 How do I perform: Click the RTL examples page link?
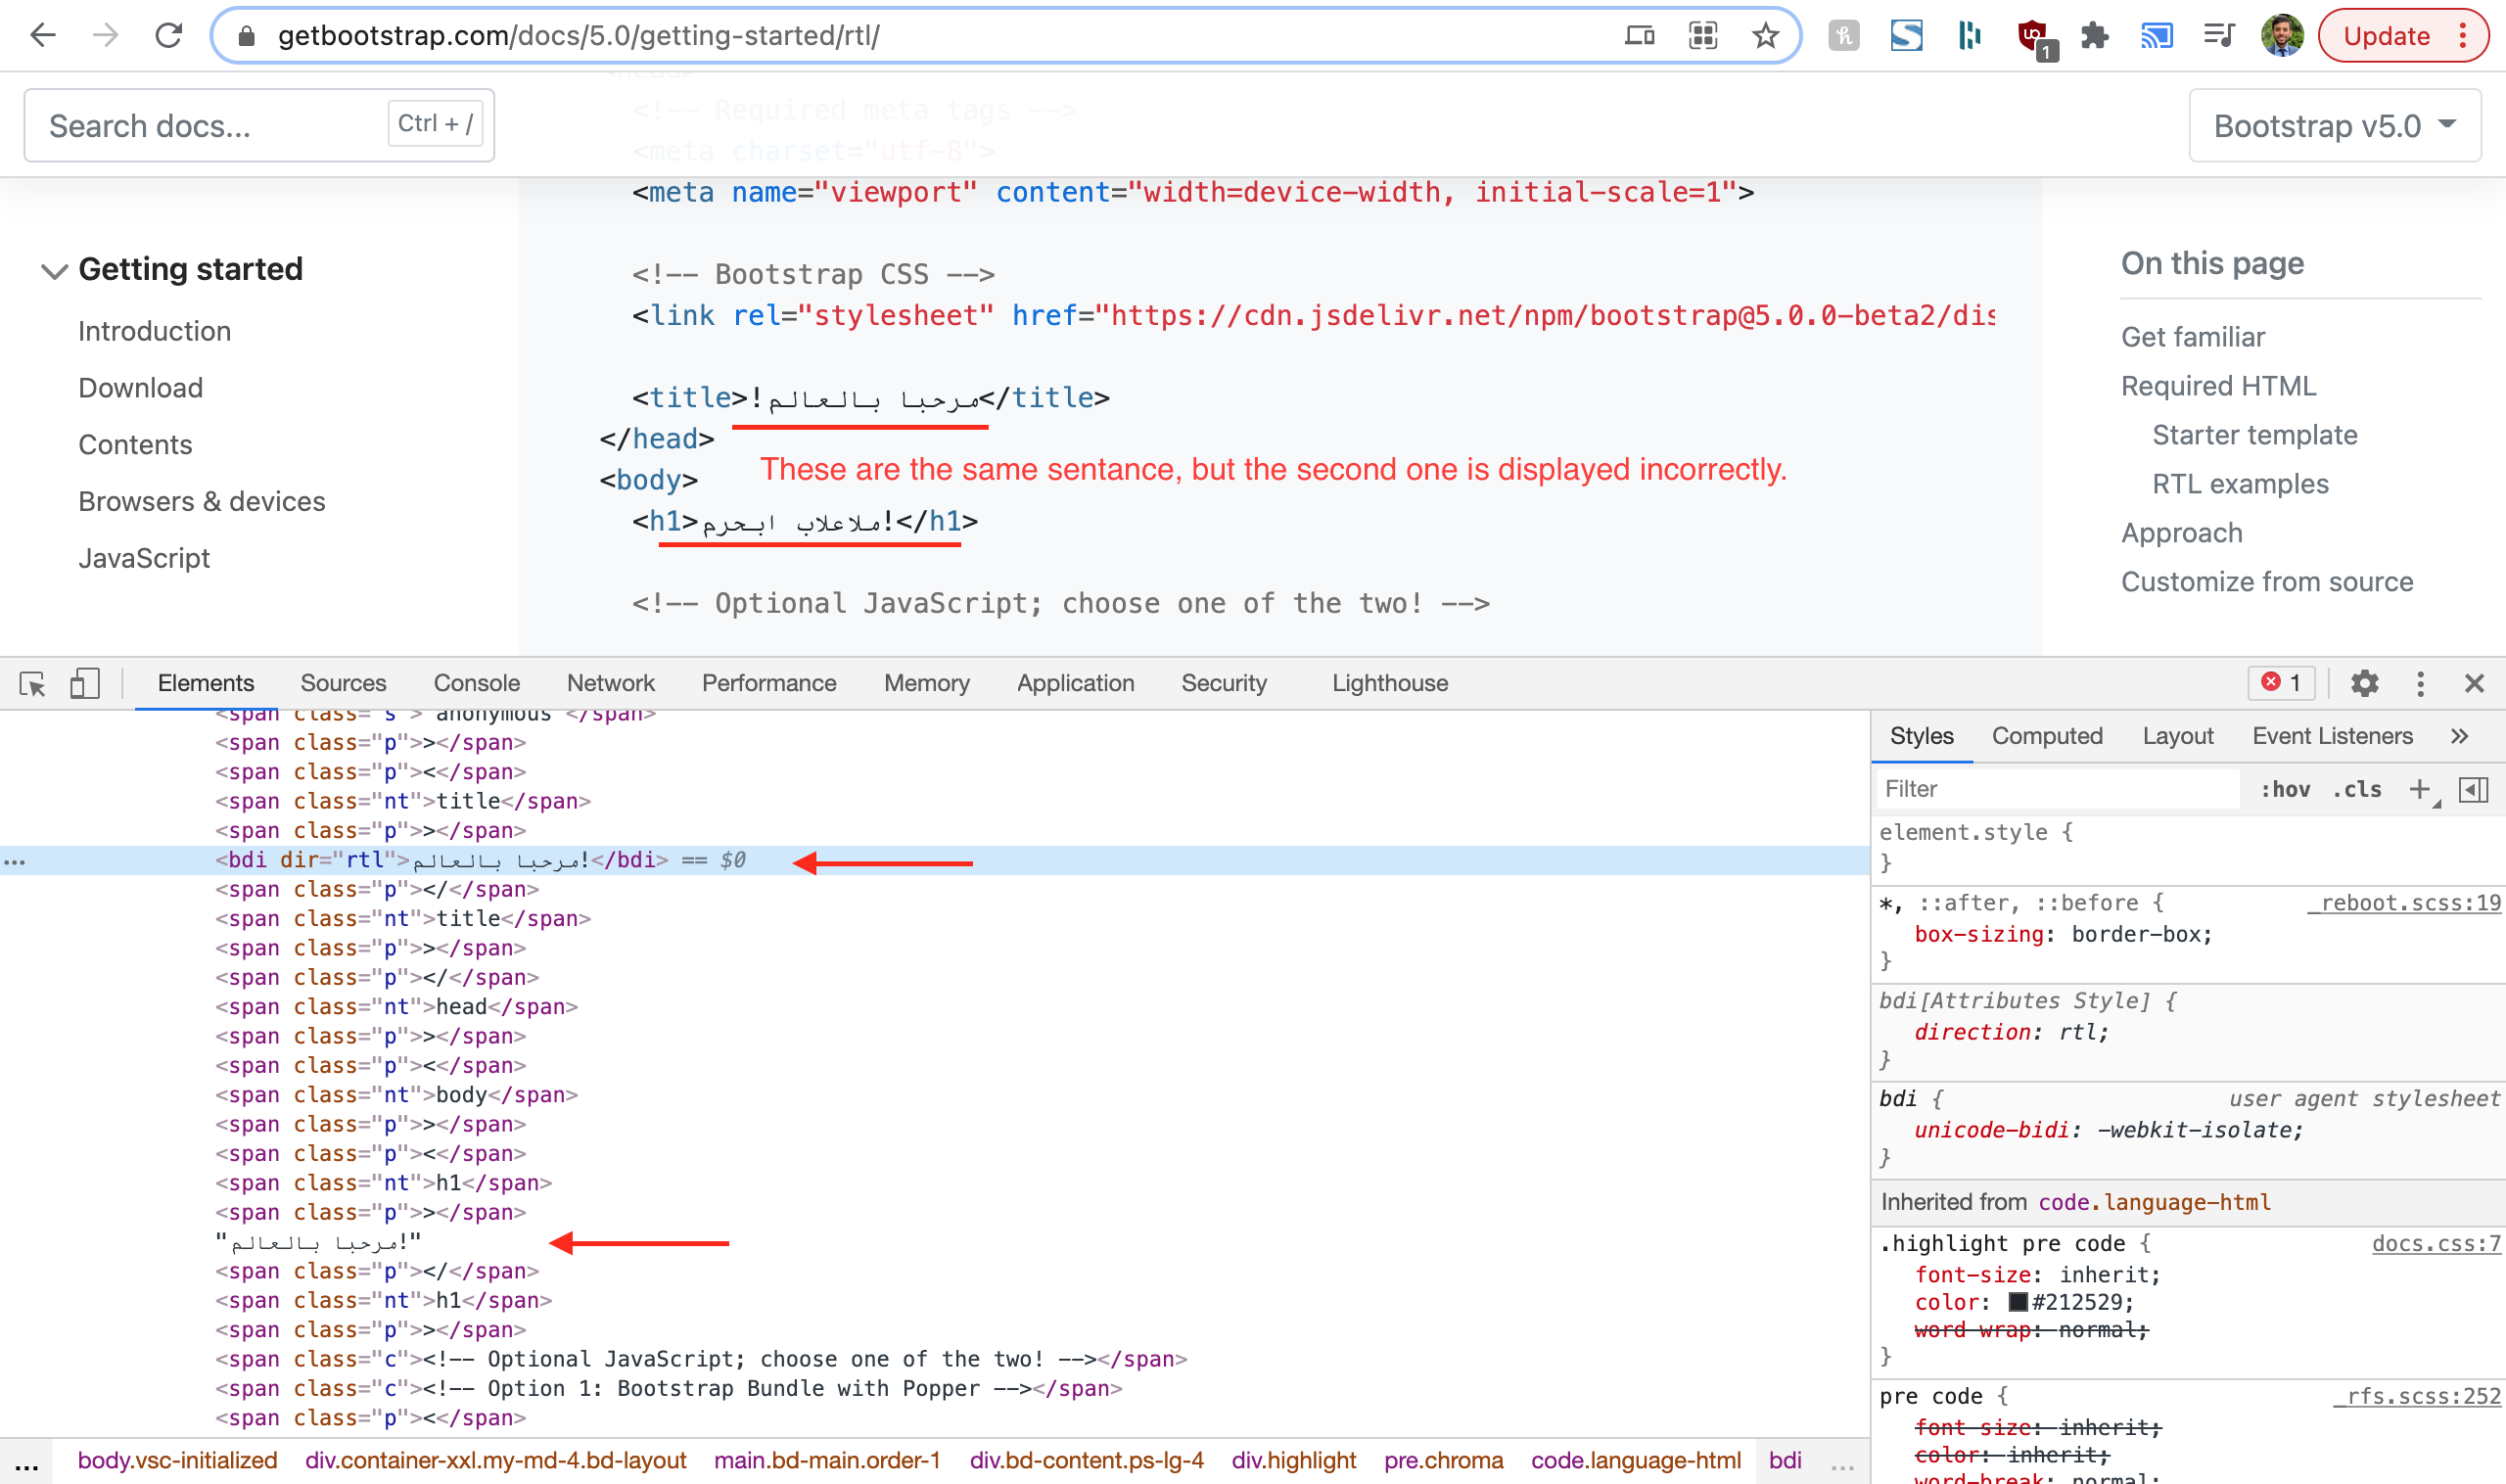[2241, 481]
